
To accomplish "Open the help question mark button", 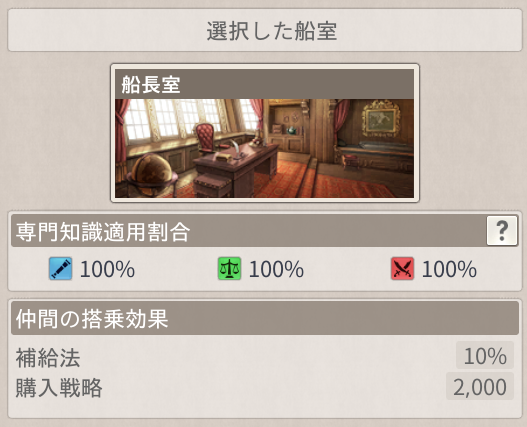I will (502, 231).
